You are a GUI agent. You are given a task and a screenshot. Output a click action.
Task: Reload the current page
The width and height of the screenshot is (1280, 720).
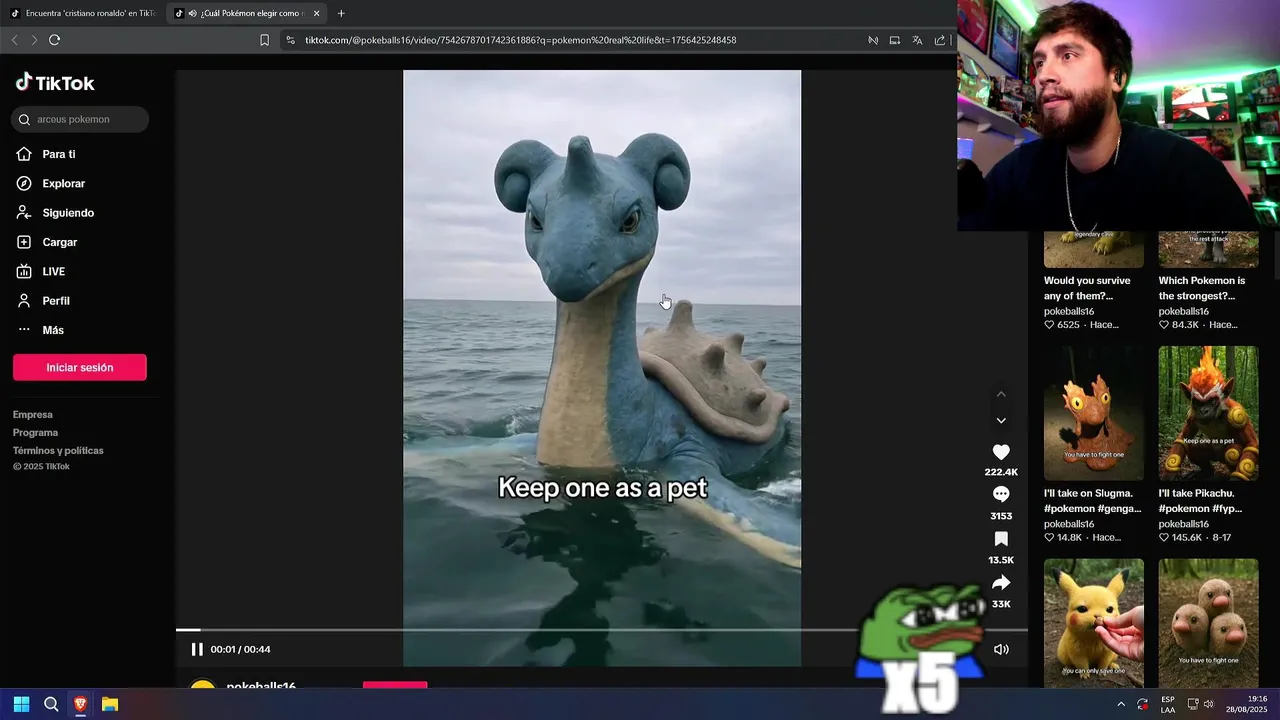click(54, 40)
